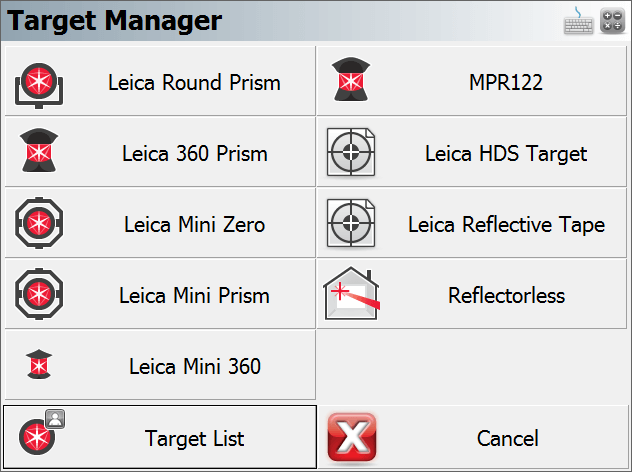Screen dimensions: 632x472
Task: Click the Reflective Tape target icon
Action: click(x=351, y=223)
